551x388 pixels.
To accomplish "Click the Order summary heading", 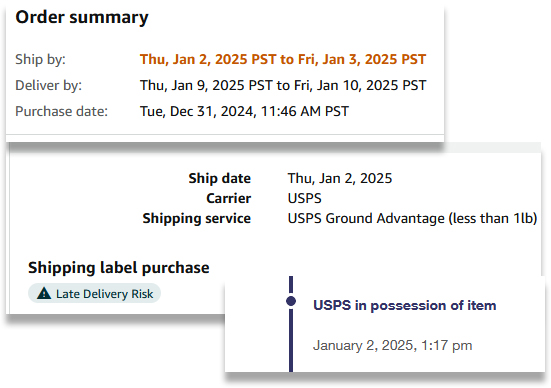I will pos(82,18).
